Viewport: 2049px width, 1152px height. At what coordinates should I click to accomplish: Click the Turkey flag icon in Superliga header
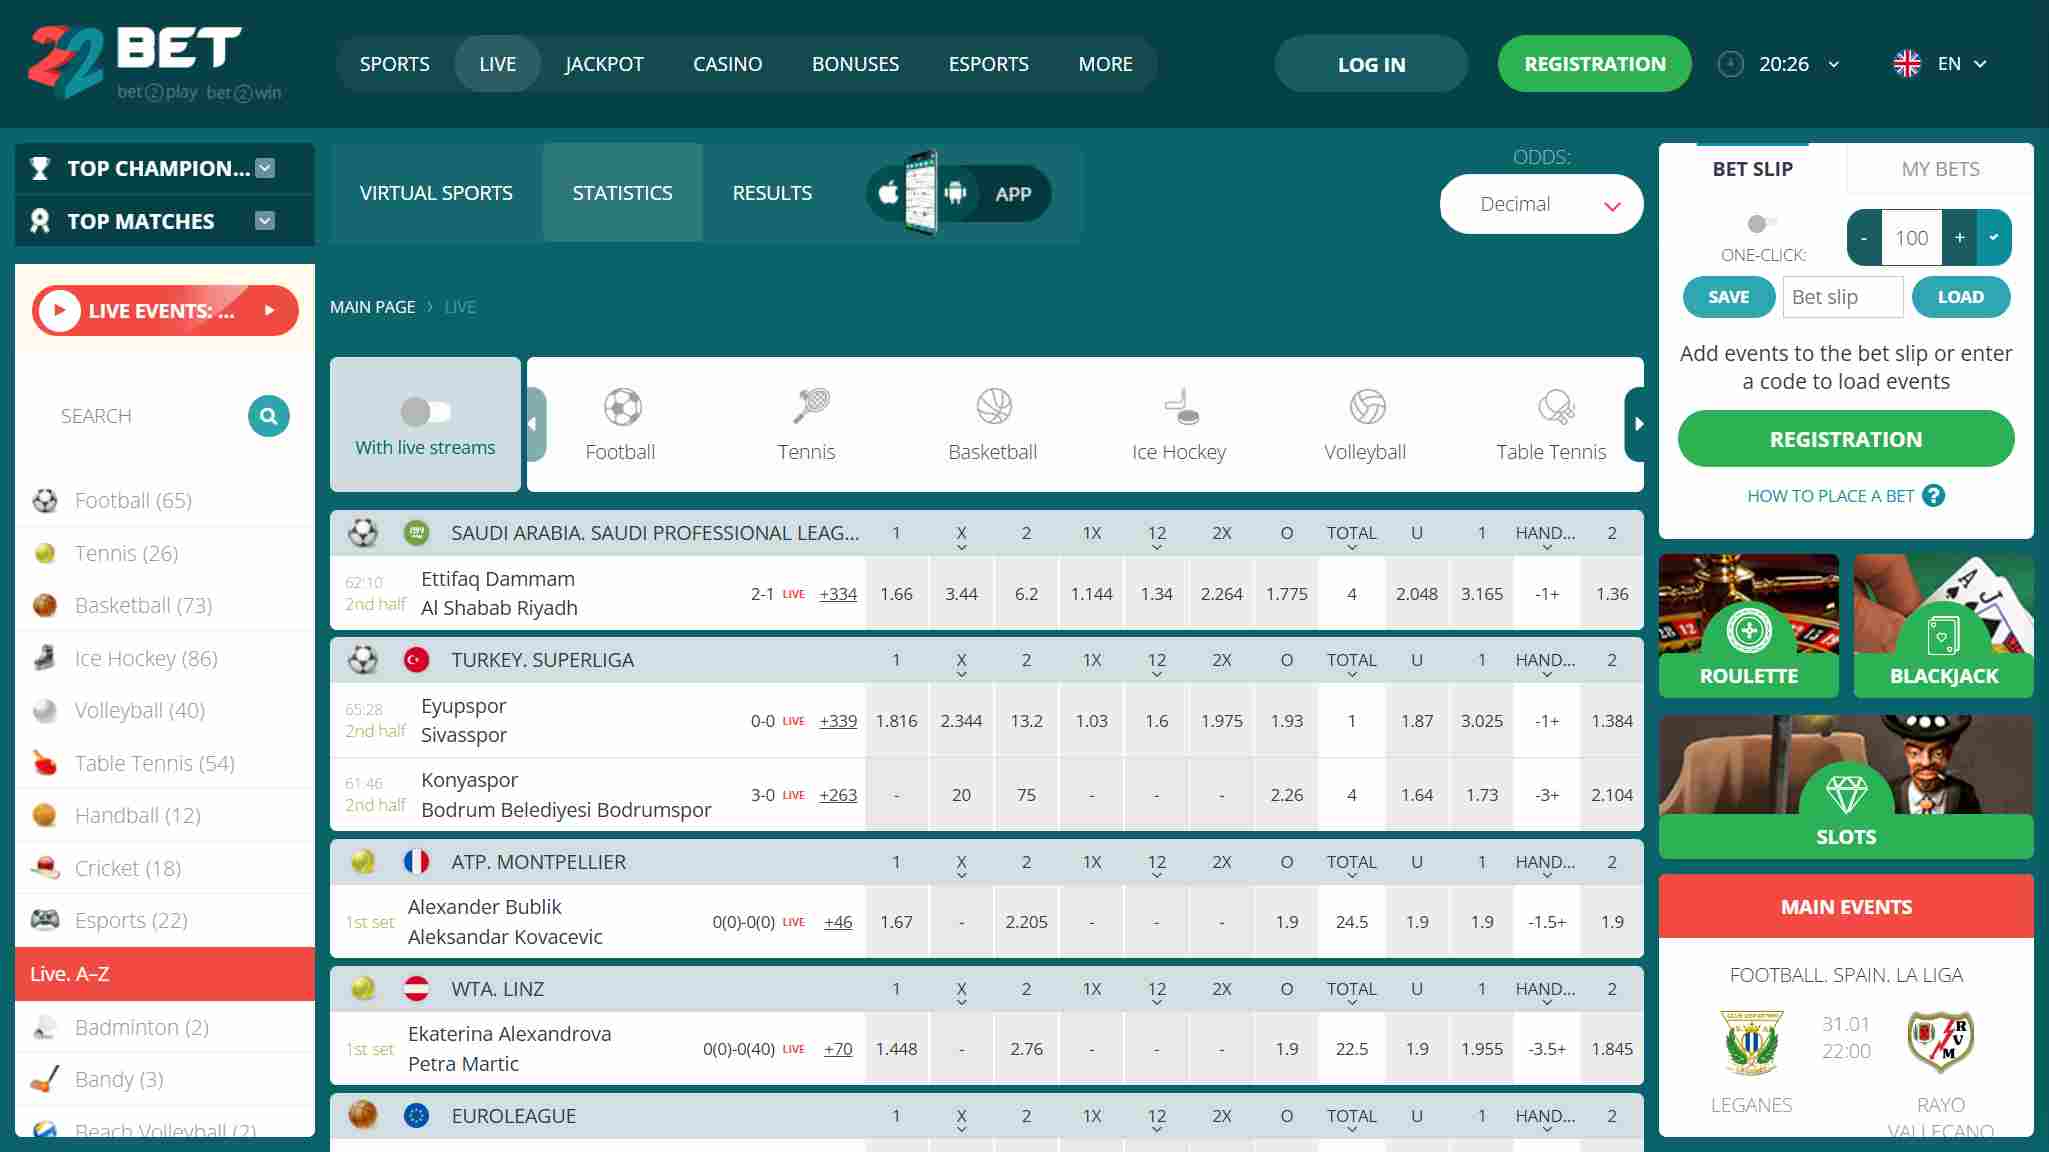click(416, 660)
